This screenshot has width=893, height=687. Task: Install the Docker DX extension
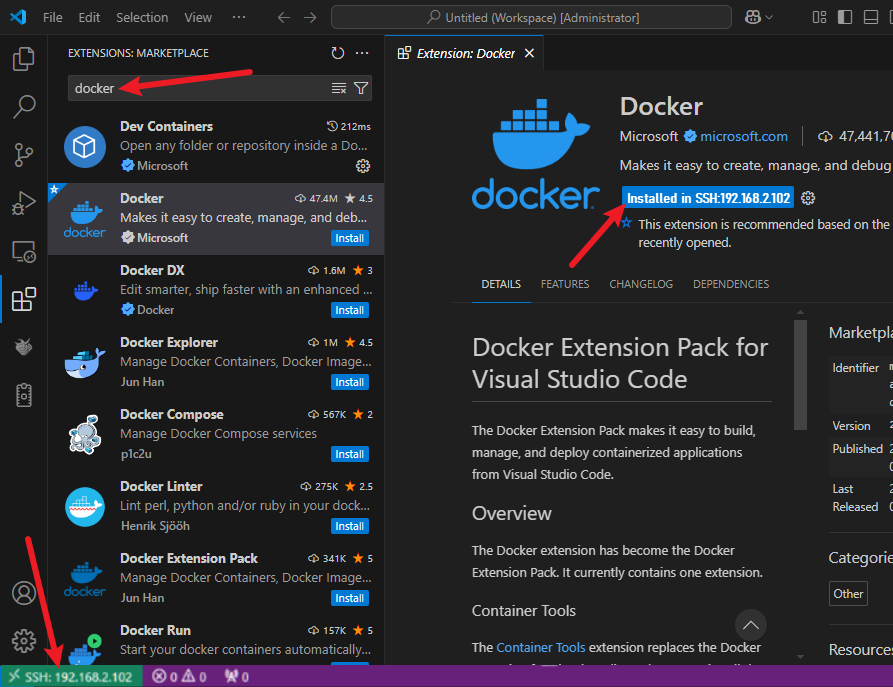click(x=350, y=310)
